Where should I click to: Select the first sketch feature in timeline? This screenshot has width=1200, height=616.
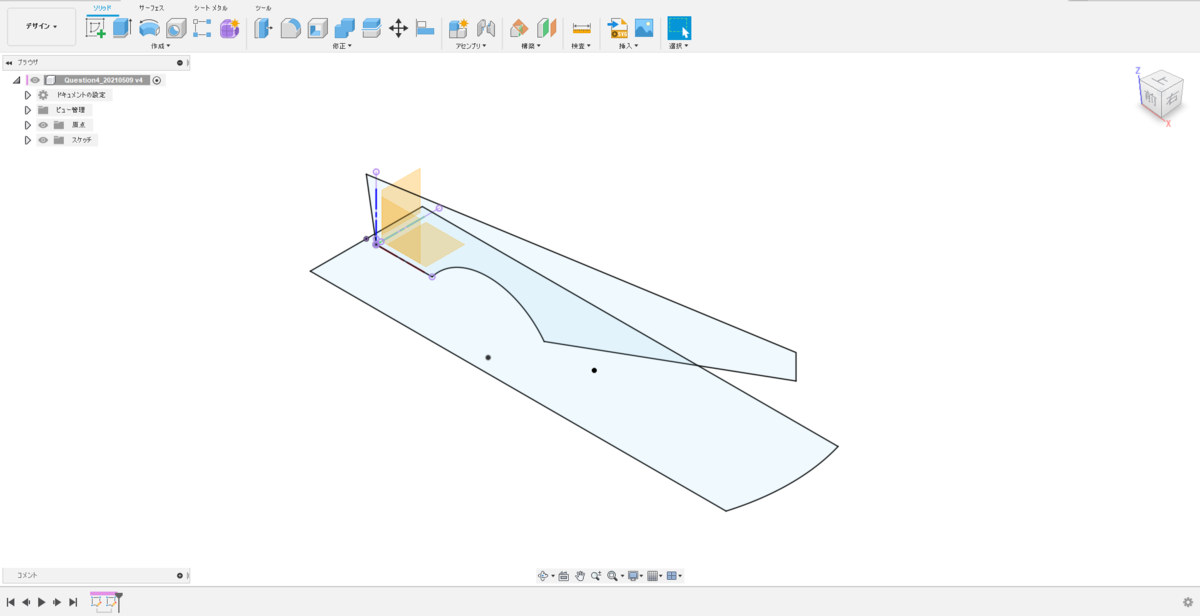(97, 603)
